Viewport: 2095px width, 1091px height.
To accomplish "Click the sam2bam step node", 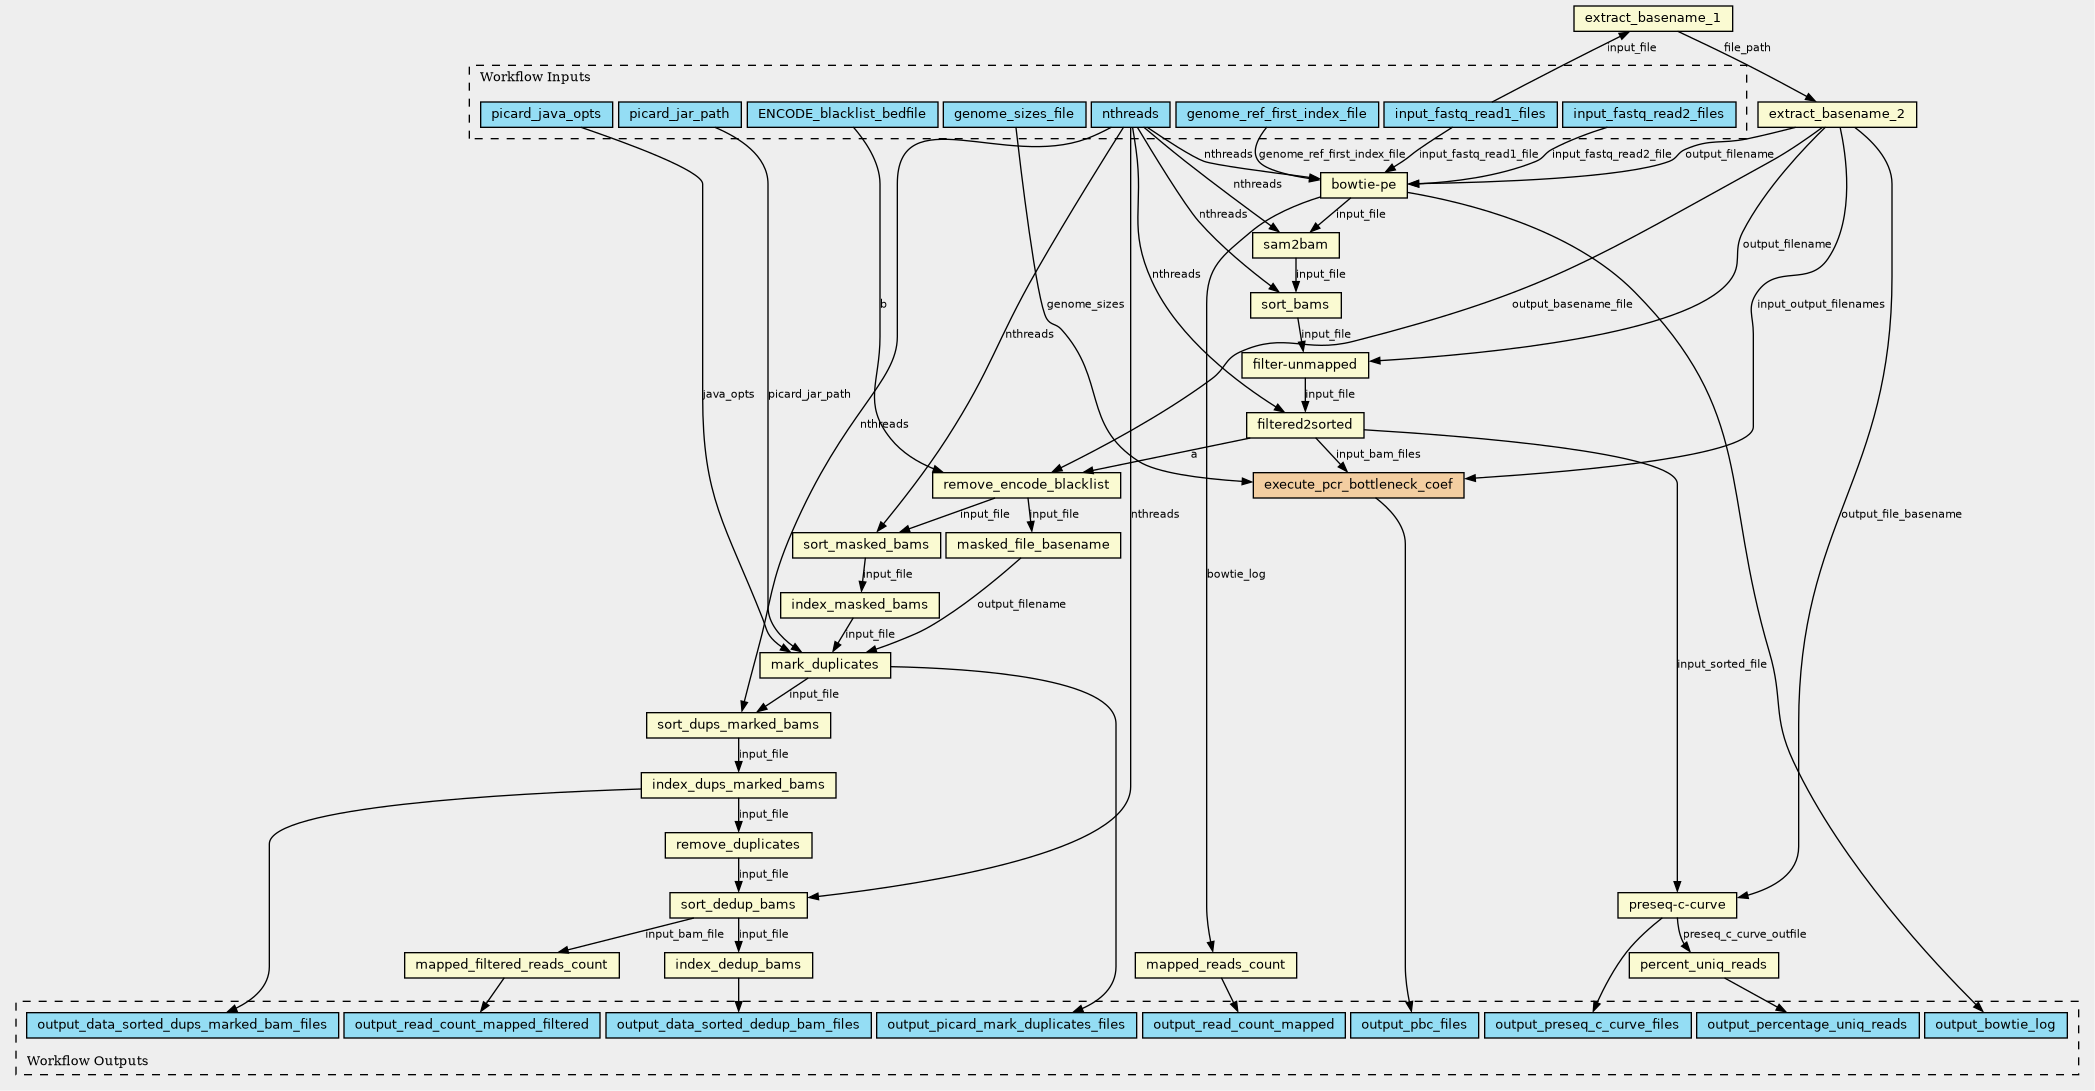I will pyautogui.click(x=1295, y=245).
